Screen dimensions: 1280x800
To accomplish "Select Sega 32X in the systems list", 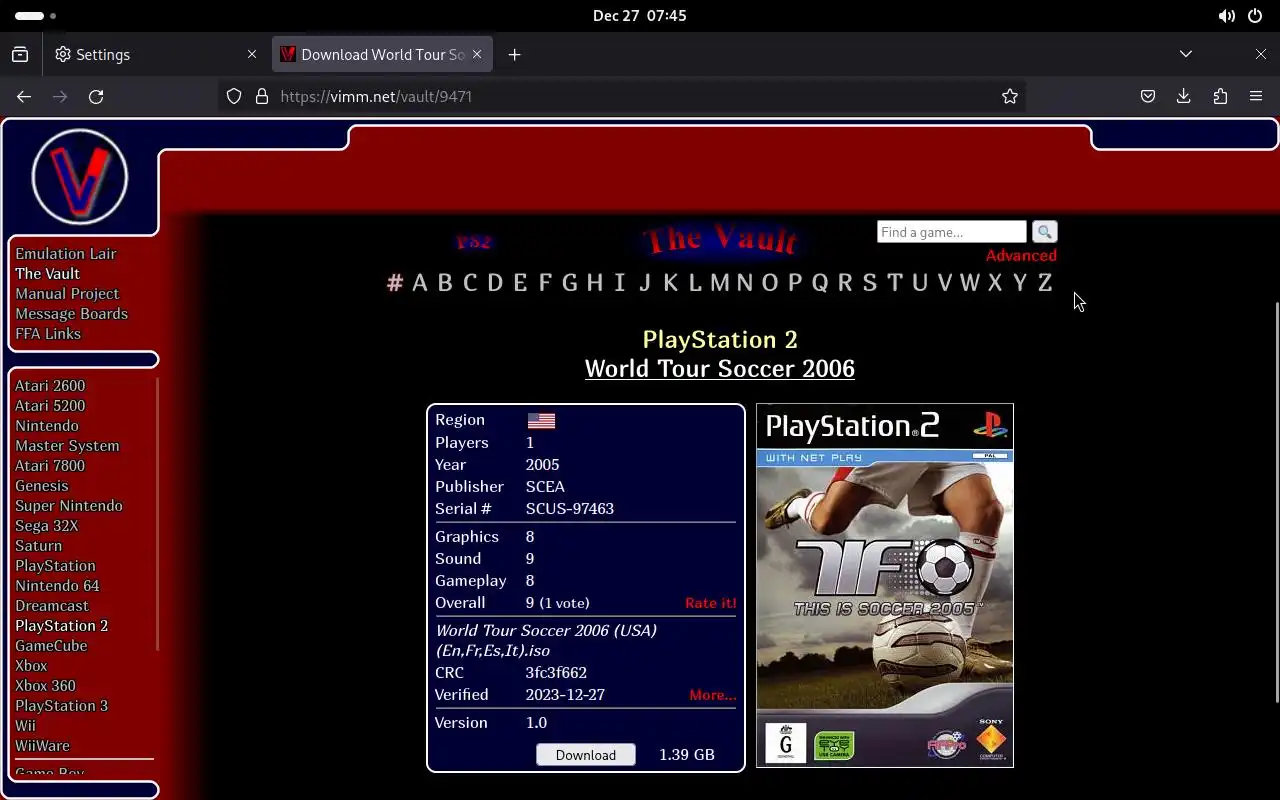I will 46,526.
